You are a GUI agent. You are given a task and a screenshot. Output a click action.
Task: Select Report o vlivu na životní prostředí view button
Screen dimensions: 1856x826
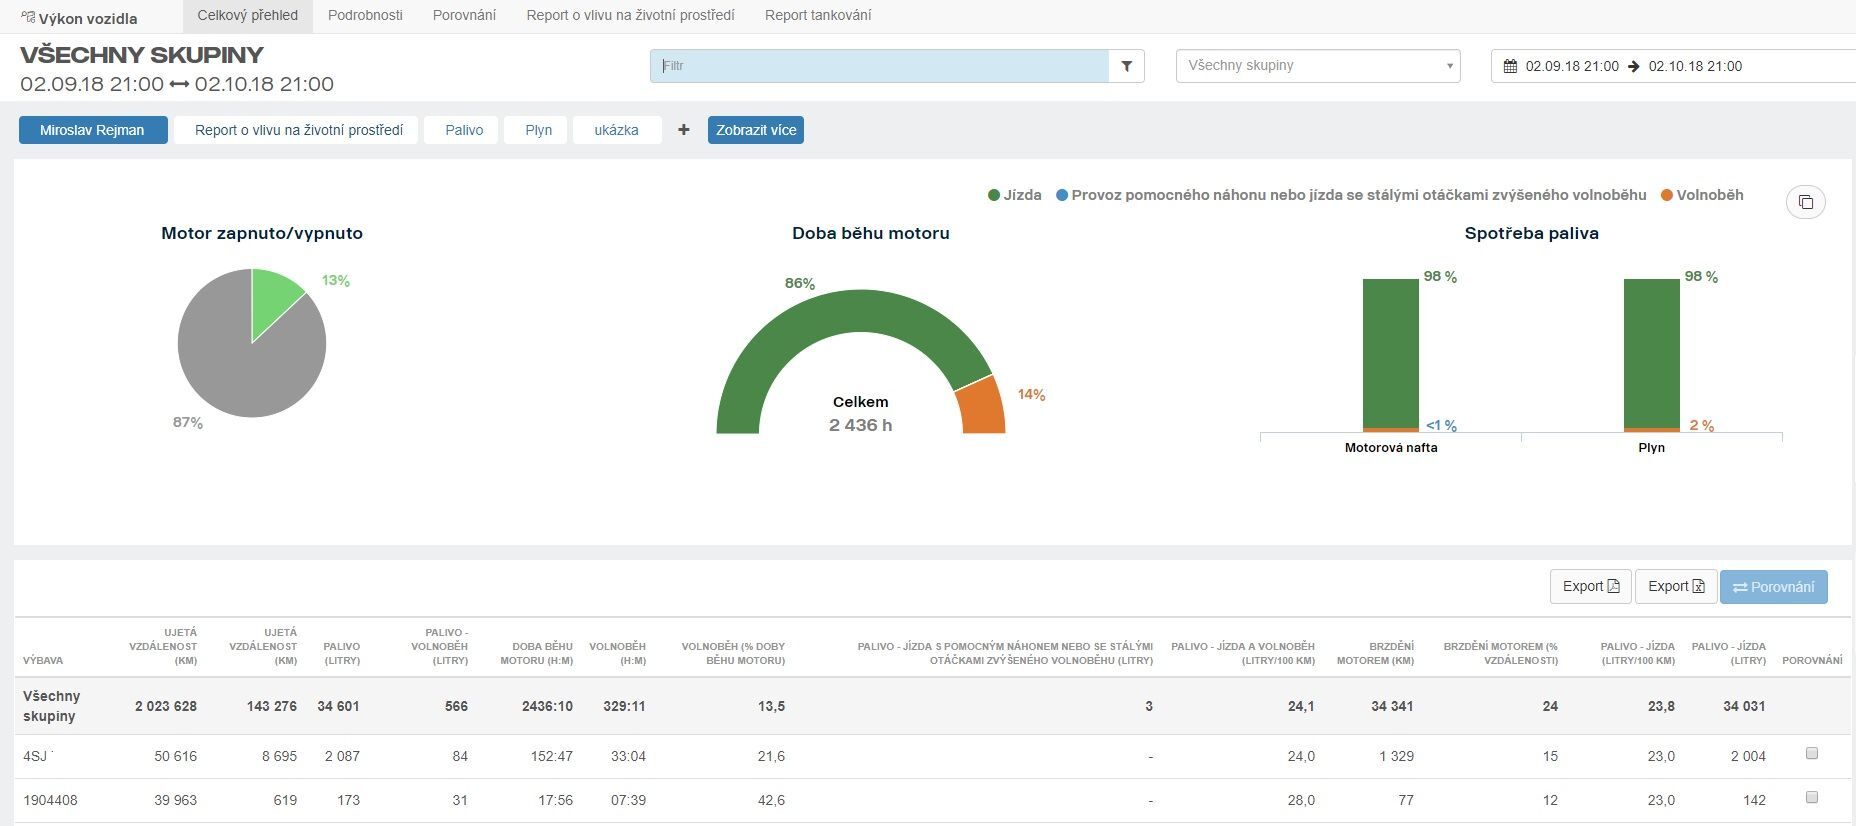(x=298, y=130)
